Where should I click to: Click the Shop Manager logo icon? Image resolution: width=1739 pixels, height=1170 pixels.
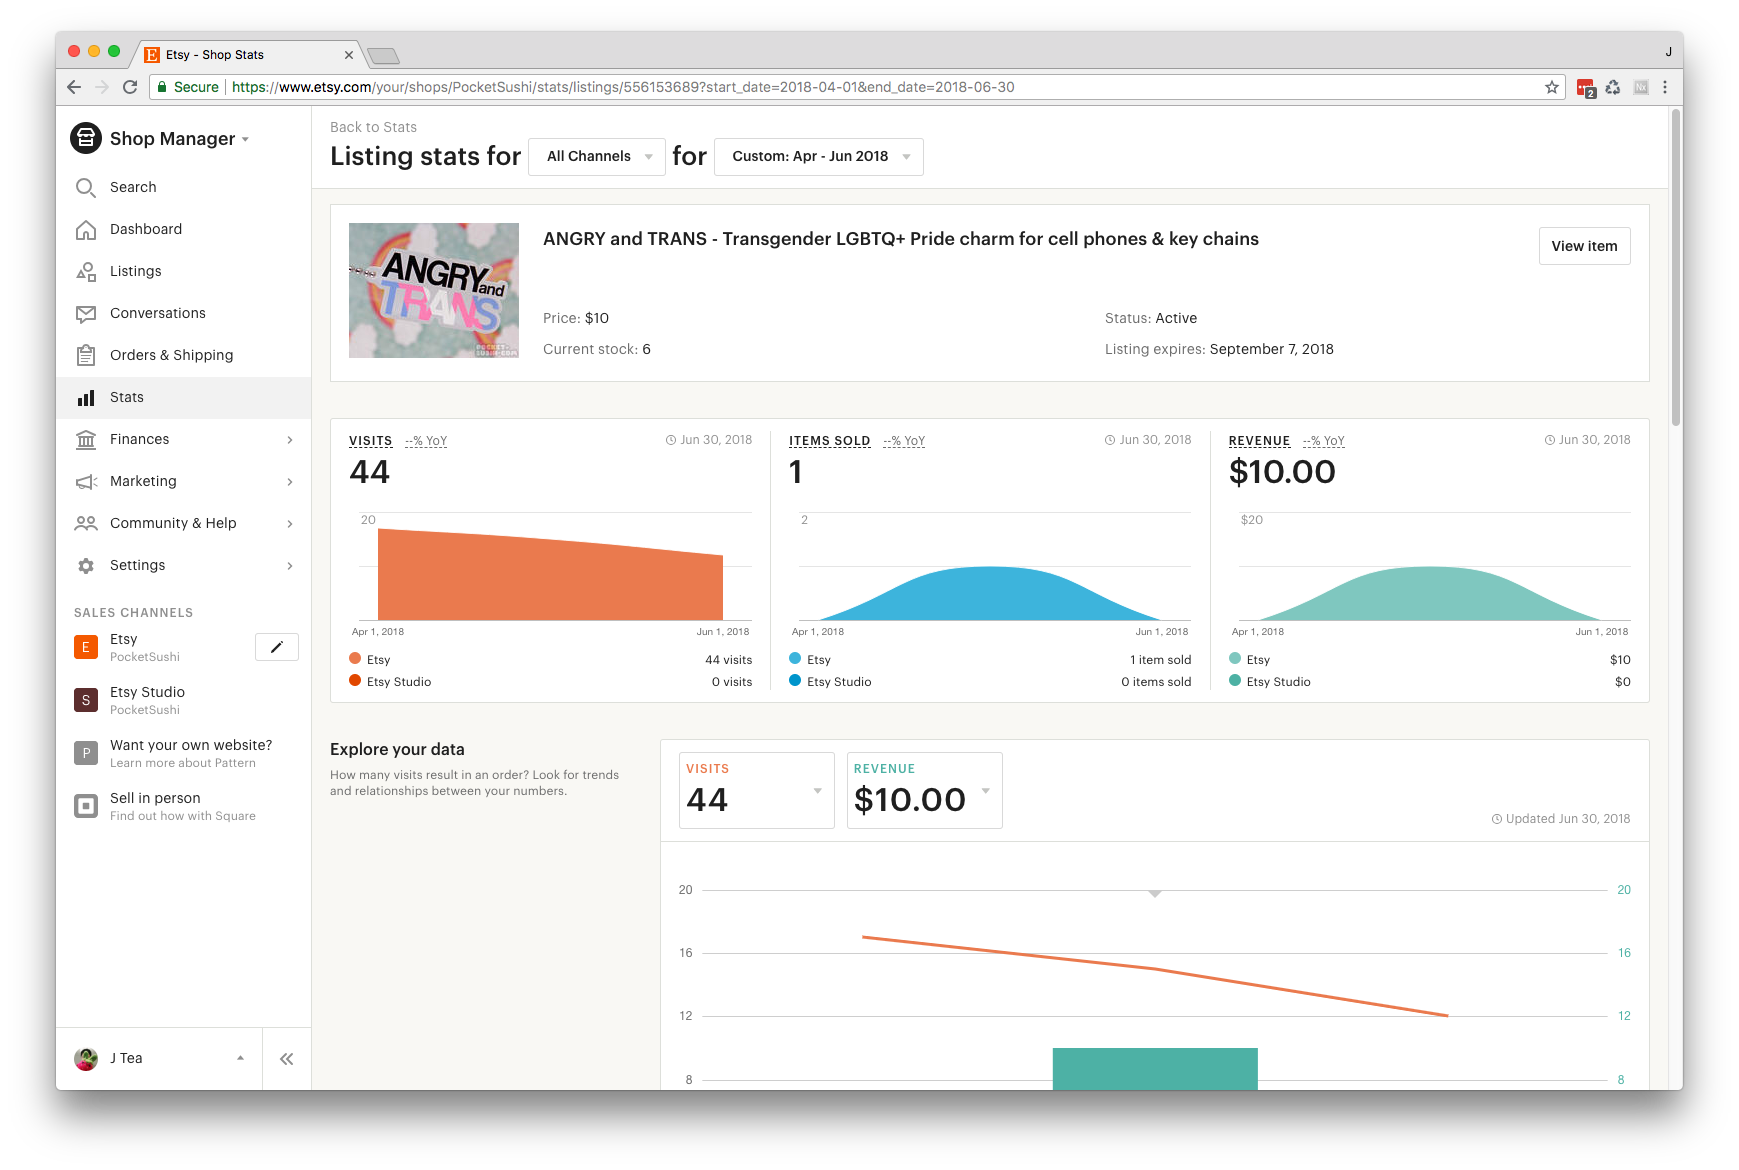click(86, 138)
